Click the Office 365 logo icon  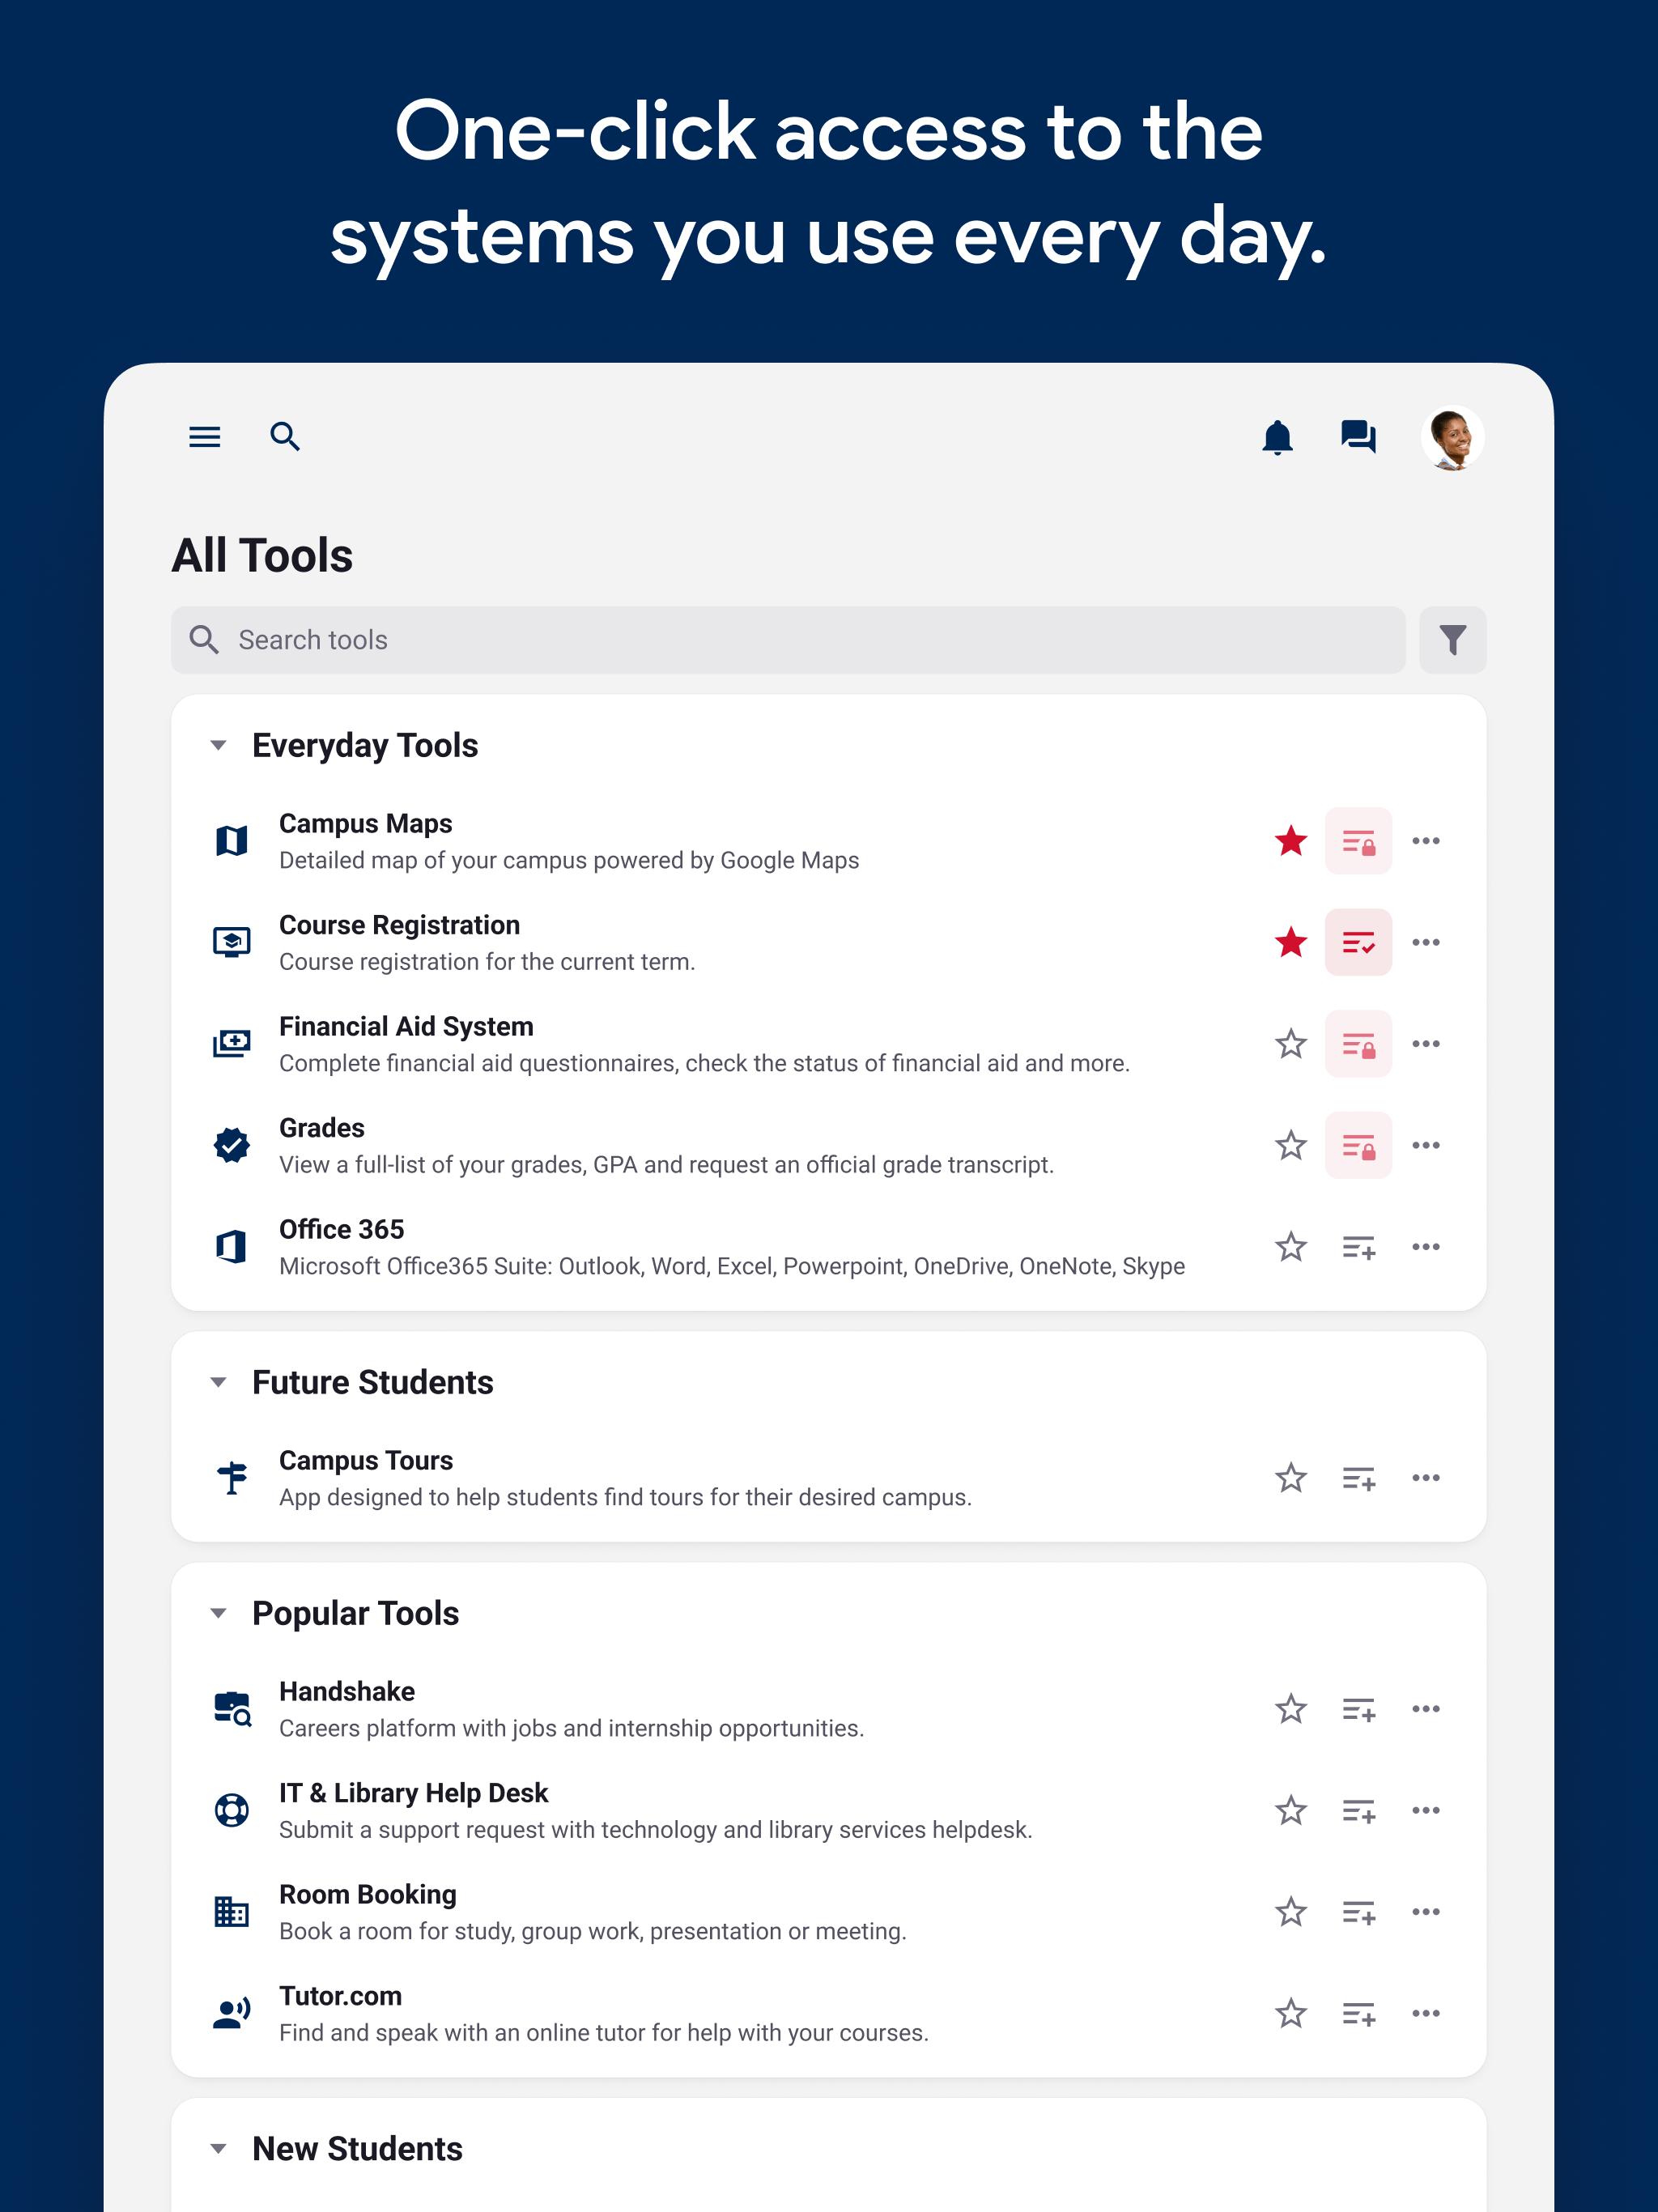coord(231,1247)
